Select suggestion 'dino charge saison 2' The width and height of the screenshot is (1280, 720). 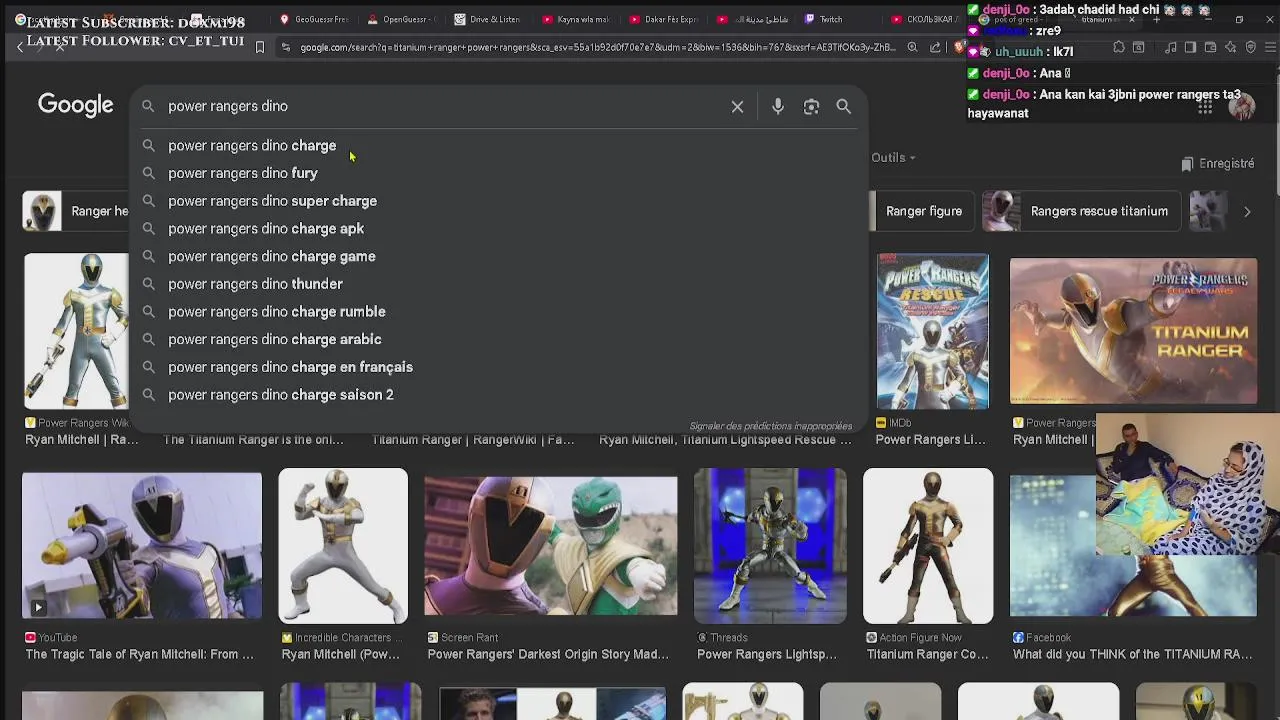click(x=498, y=395)
